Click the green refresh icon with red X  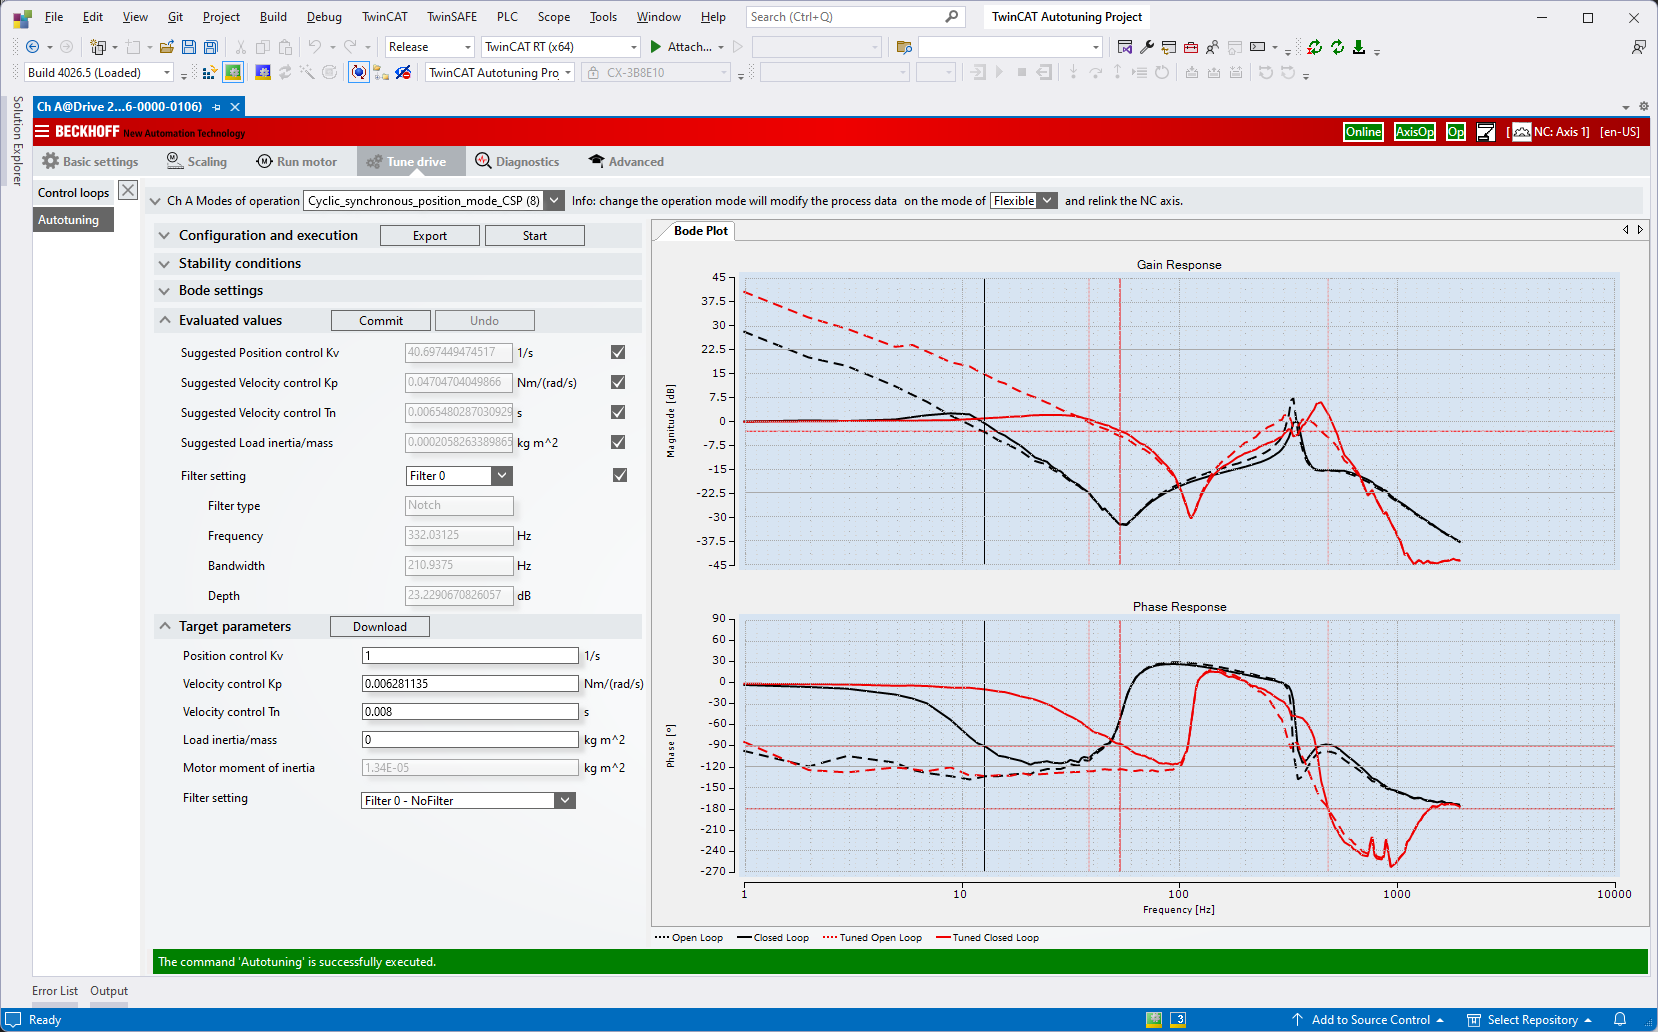(x=1314, y=47)
